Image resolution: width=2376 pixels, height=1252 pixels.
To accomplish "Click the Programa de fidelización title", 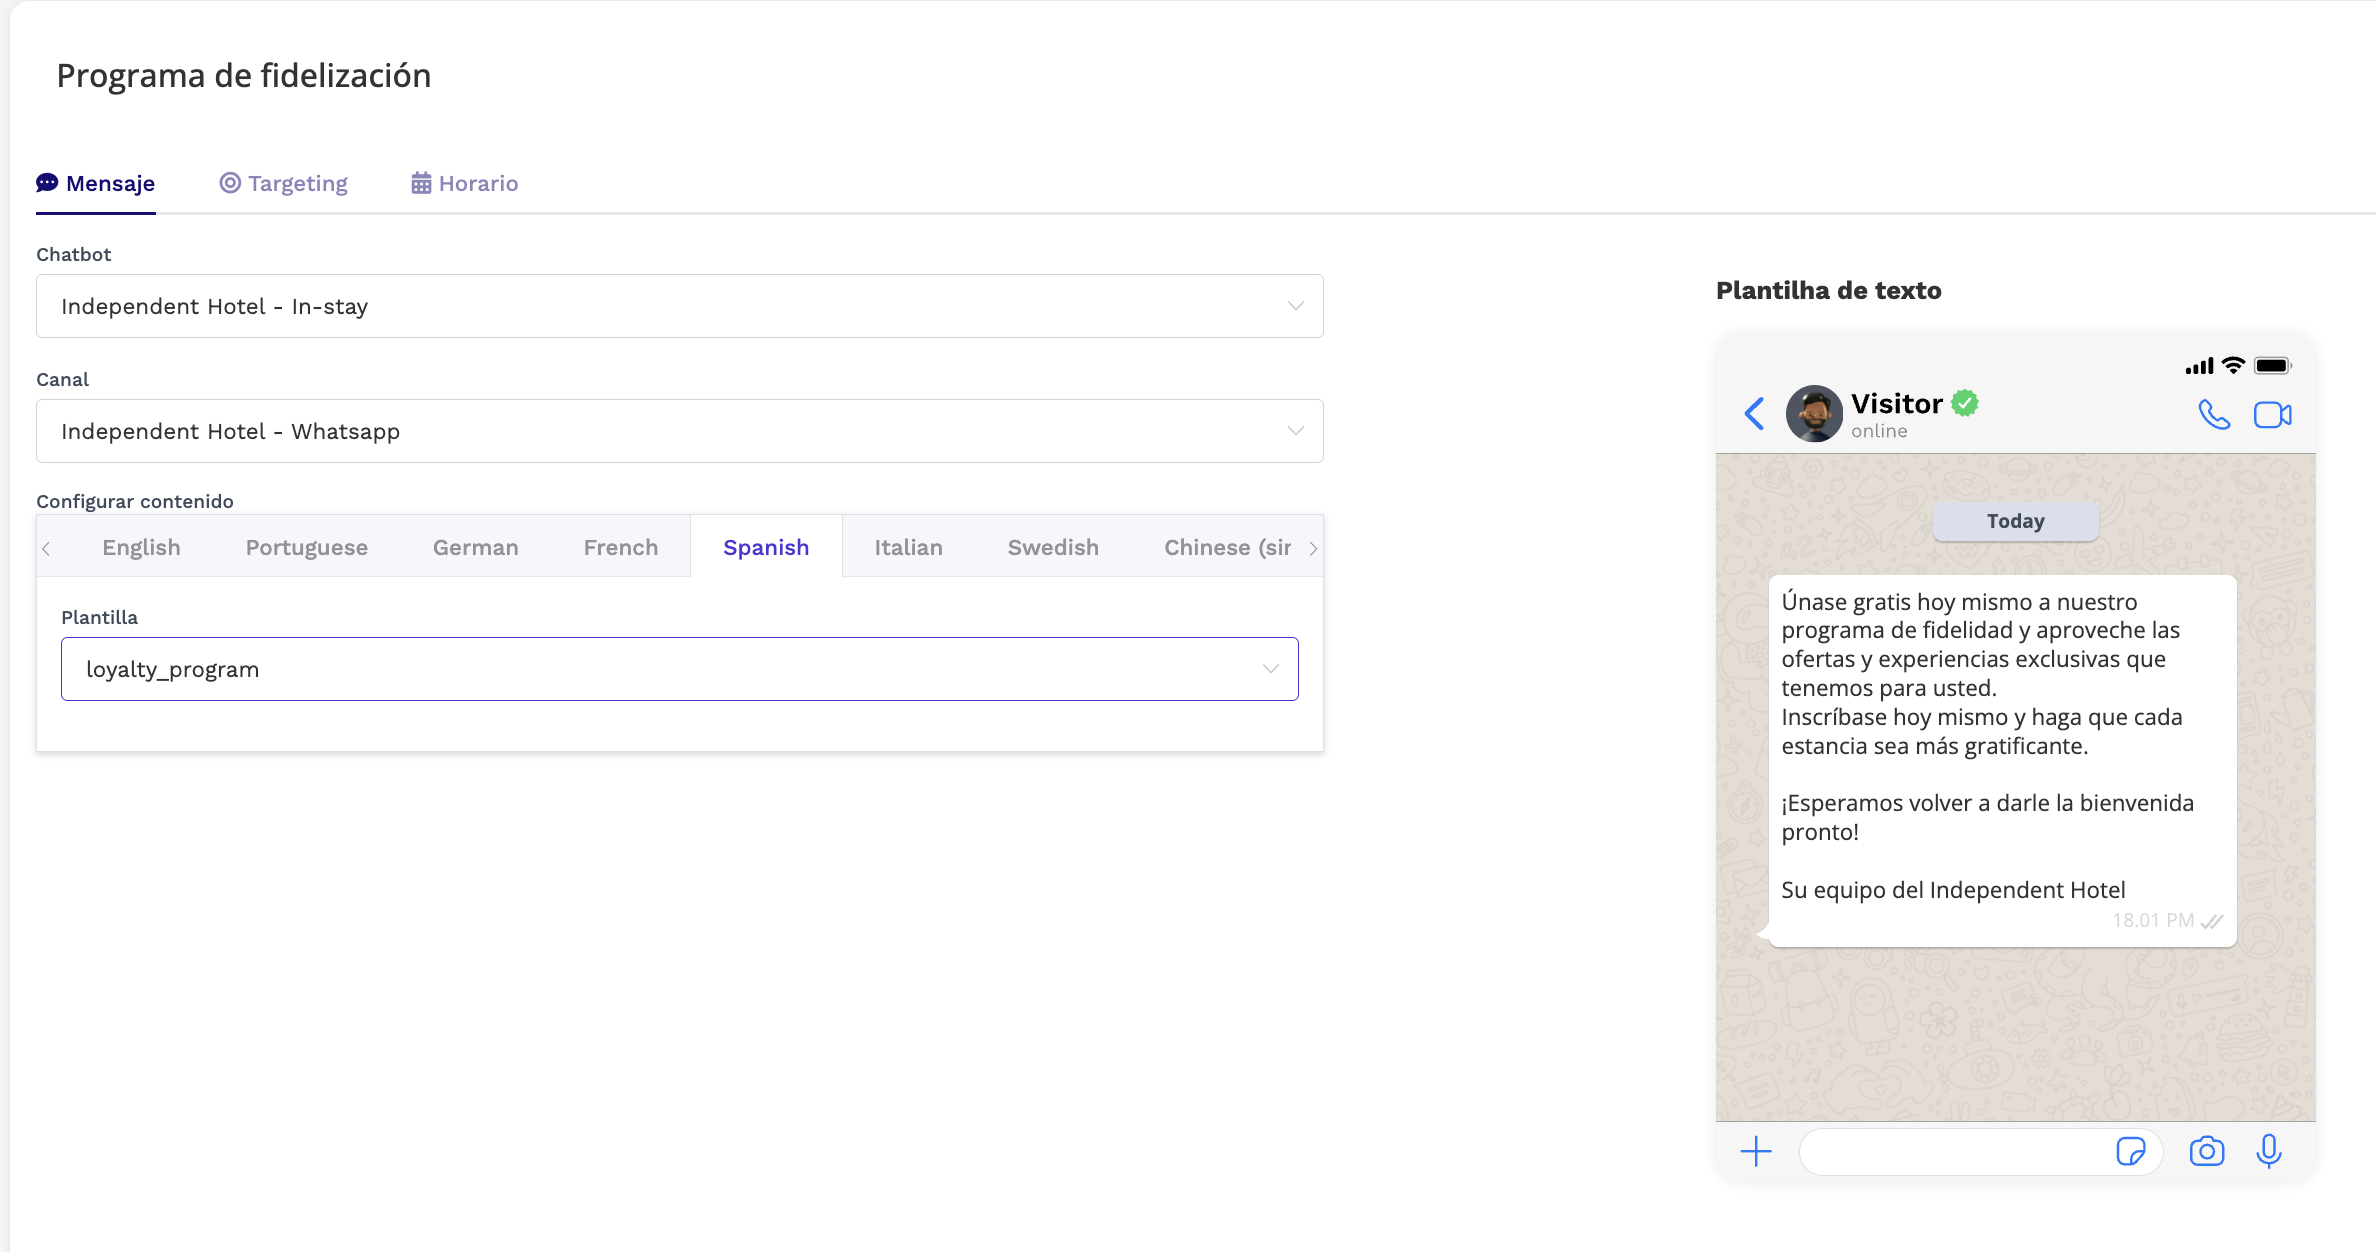I will (244, 75).
